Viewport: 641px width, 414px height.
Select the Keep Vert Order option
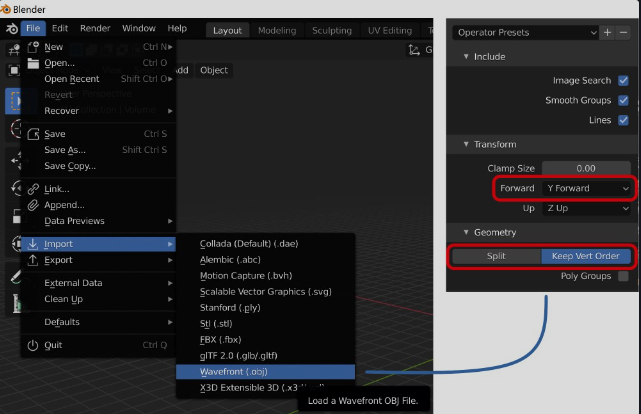coord(586,256)
